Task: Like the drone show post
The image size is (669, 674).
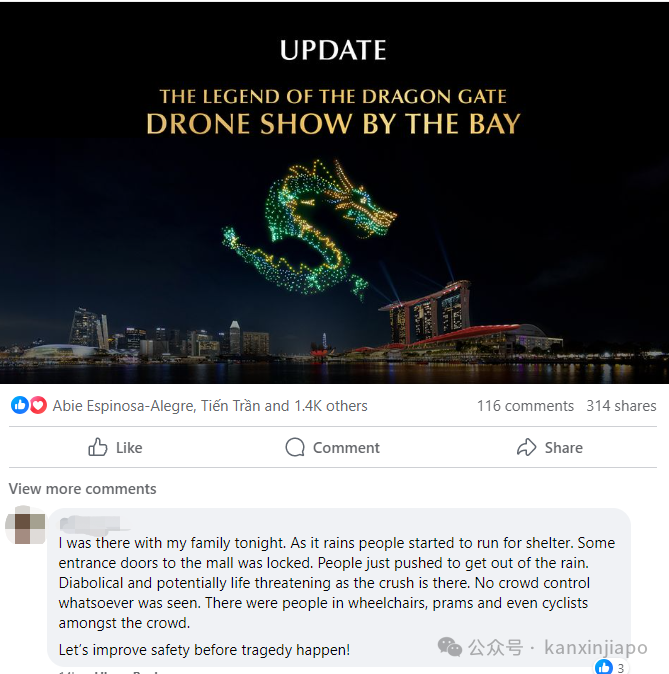Action: tap(115, 447)
